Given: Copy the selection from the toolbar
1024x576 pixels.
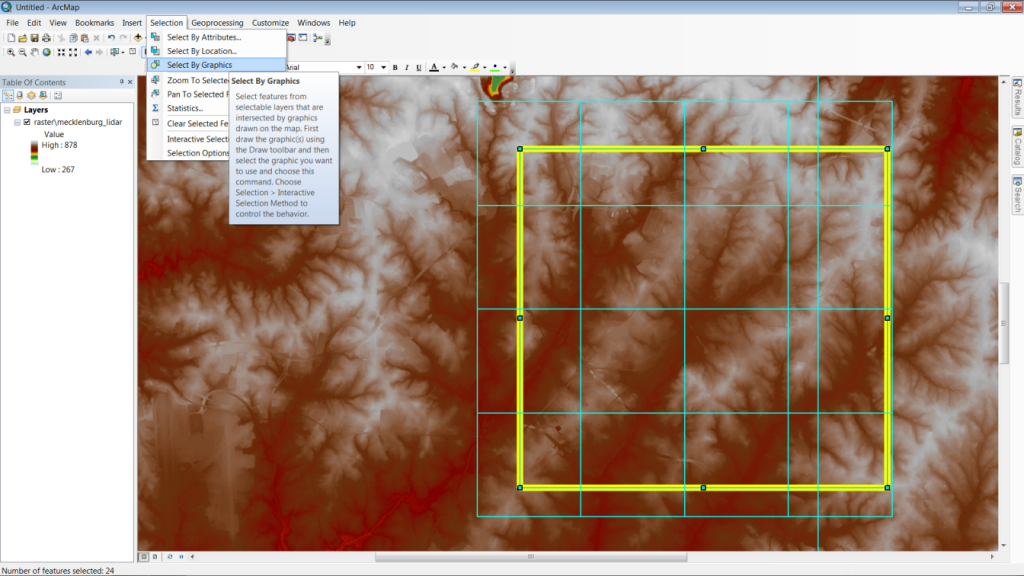Looking at the screenshot, I should pyautogui.click(x=73, y=38).
